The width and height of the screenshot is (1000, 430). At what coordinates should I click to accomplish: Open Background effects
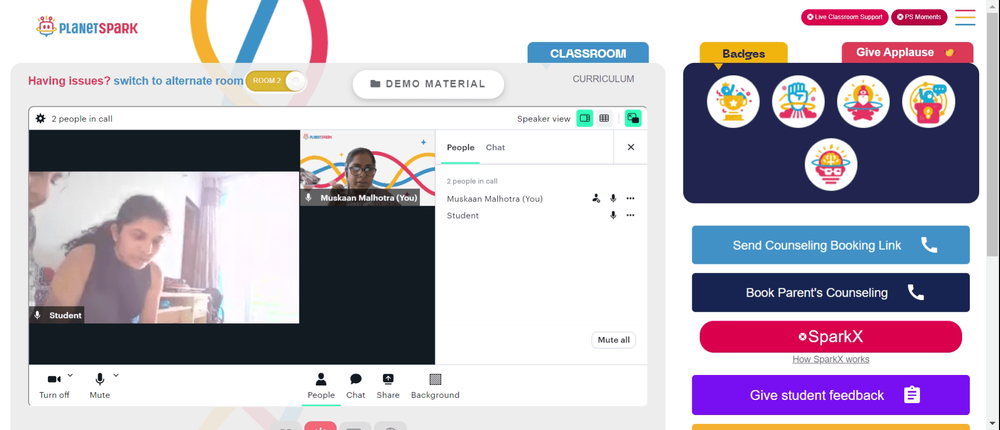point(435,386)
